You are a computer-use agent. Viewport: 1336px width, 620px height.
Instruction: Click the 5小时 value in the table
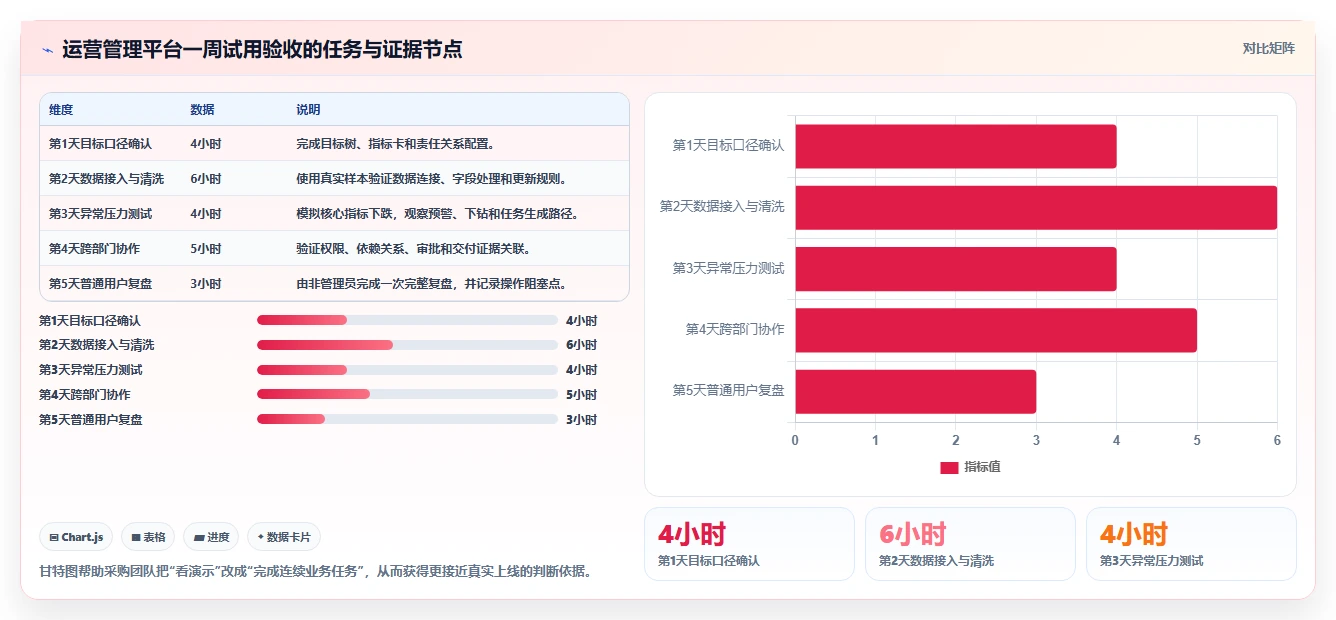[x=206, y=249]
